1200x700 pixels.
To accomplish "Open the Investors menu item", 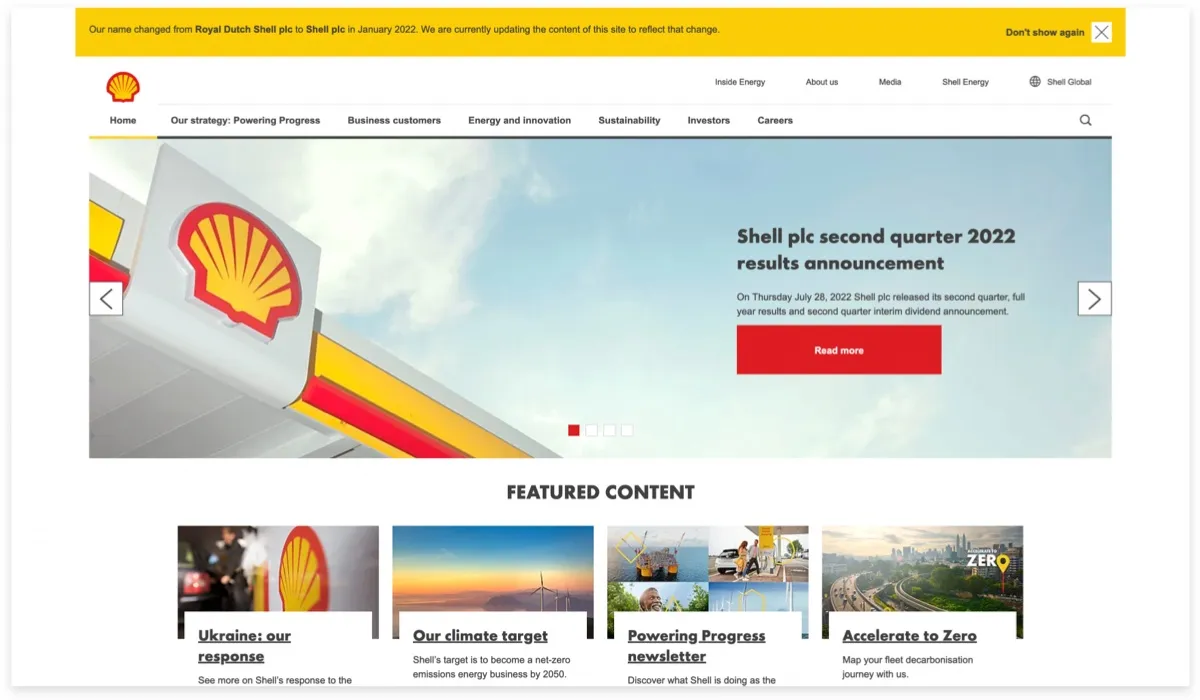I will 709,120.
